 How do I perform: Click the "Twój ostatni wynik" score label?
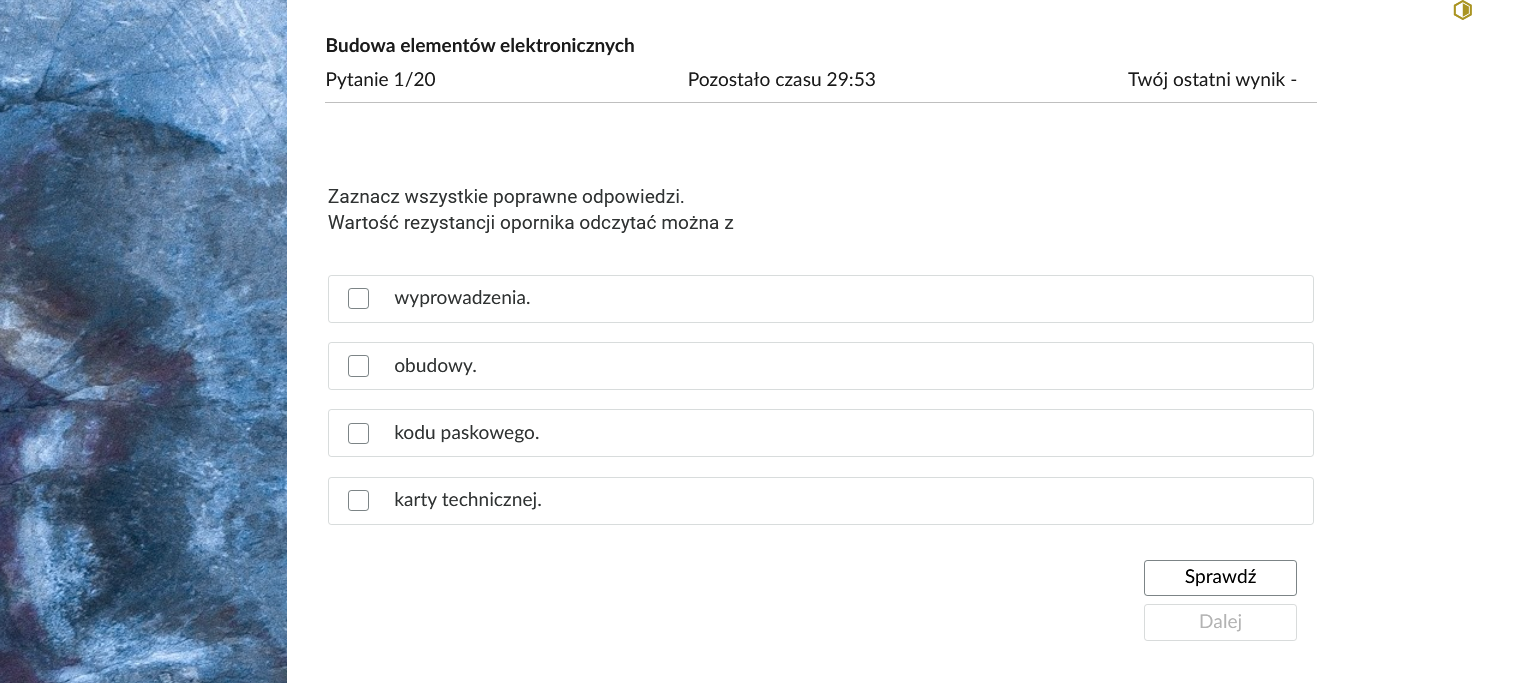point(1212,80)
